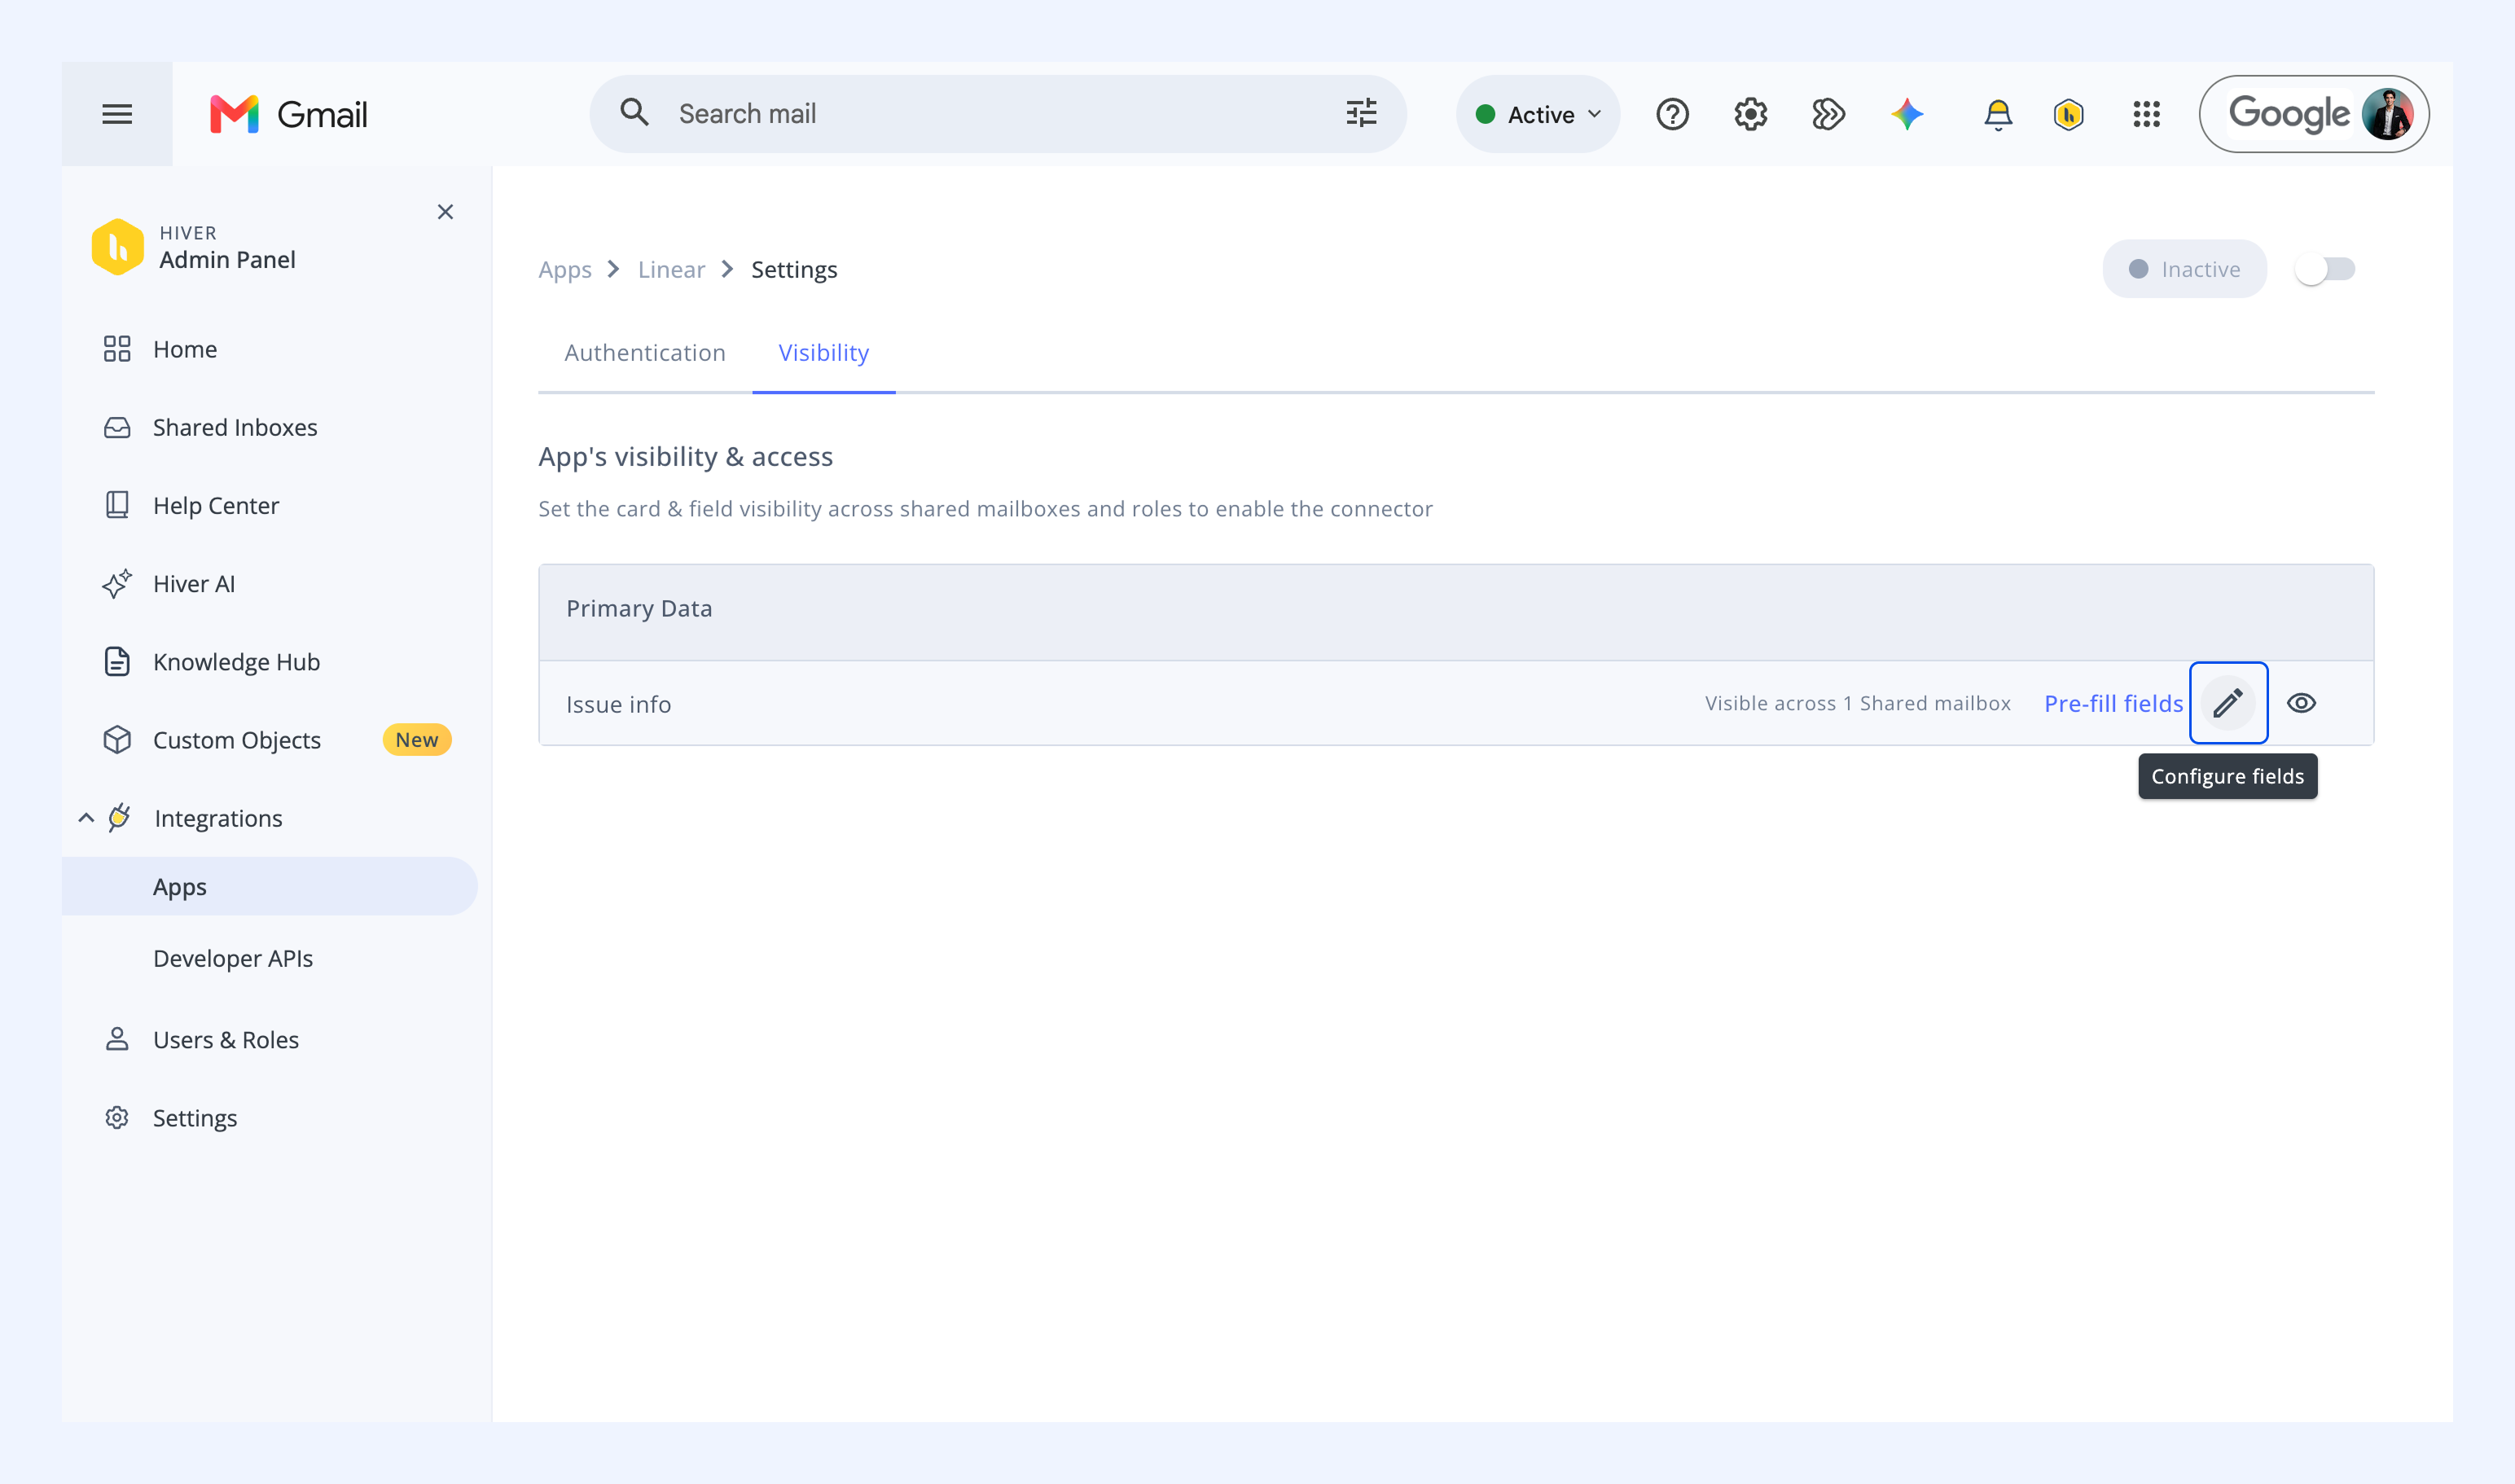Open the Google apps grid launcher
2515x1484 pixels.
pyautogui.click(x=2146, y=114)
